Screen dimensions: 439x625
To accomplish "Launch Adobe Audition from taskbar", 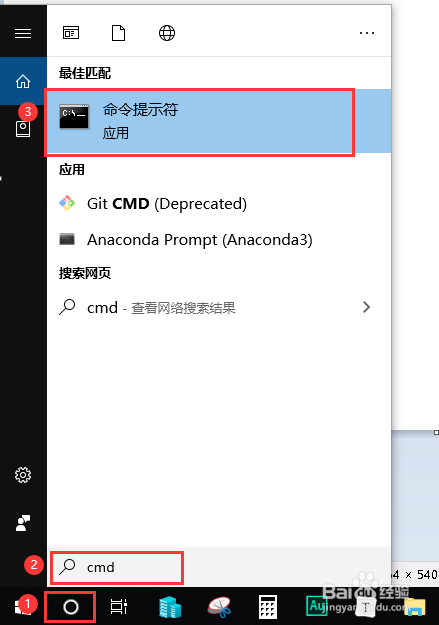I will [x=316, y=606].
